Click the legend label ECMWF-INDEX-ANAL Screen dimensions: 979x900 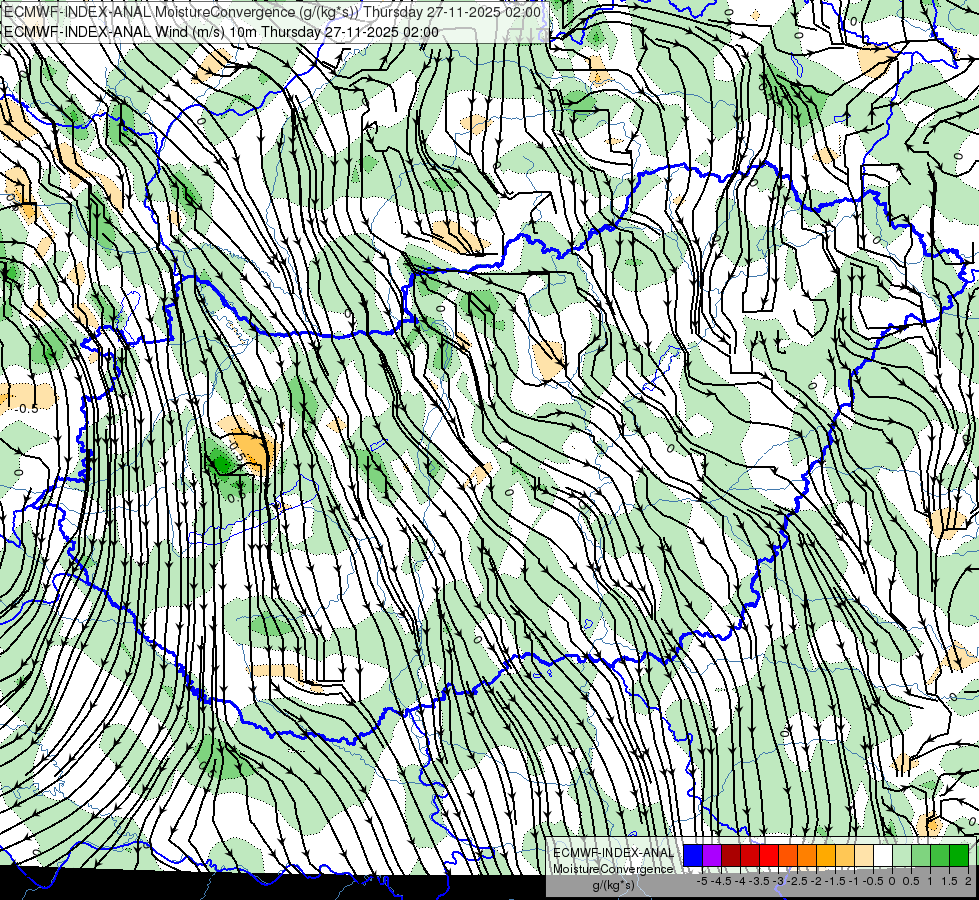coord(613,853)
